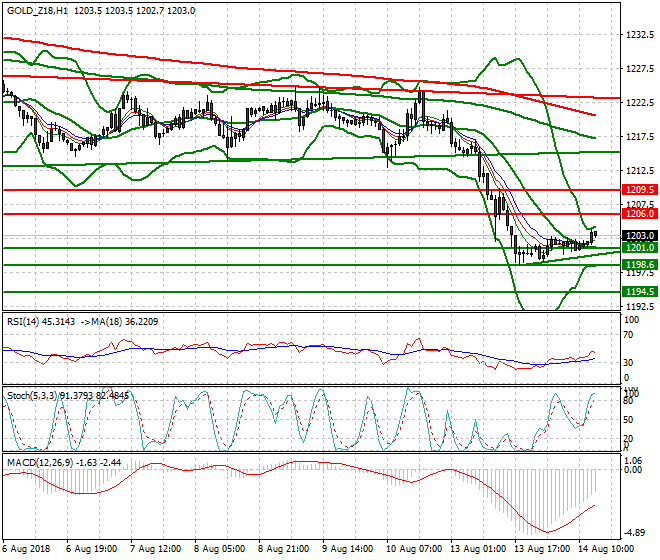Screen dimensions: 660x560
Task: Click the 1232.5 price axis value
Action: pos(639,34)
